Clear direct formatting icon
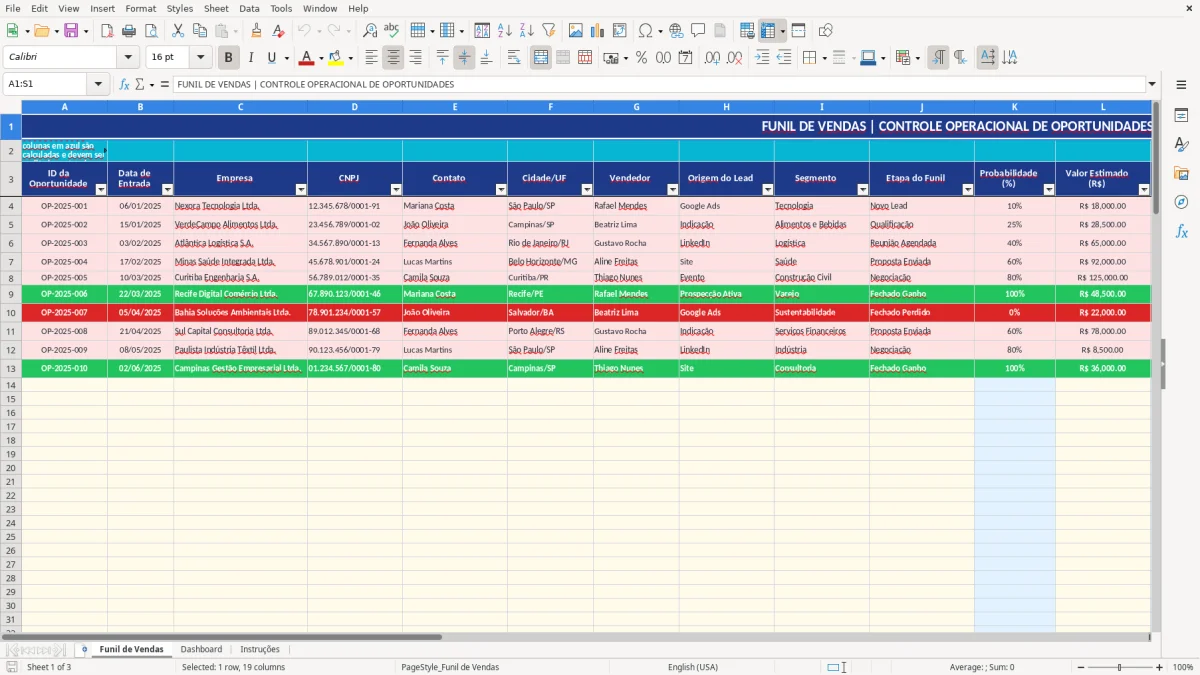1200x675 pixels. click(x=279, y=31)
